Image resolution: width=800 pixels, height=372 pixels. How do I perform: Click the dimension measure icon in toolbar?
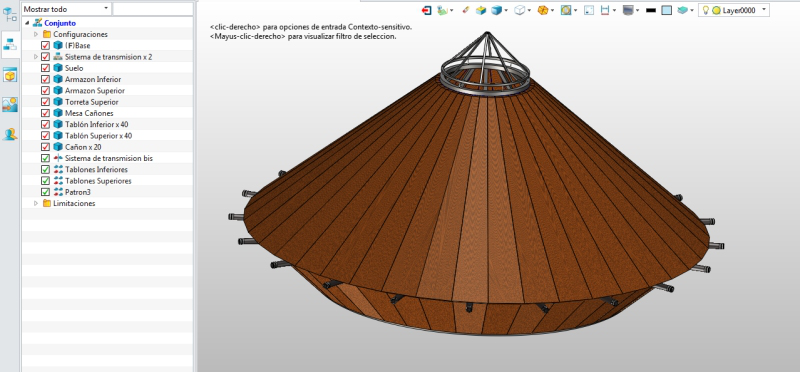[605, 10]
